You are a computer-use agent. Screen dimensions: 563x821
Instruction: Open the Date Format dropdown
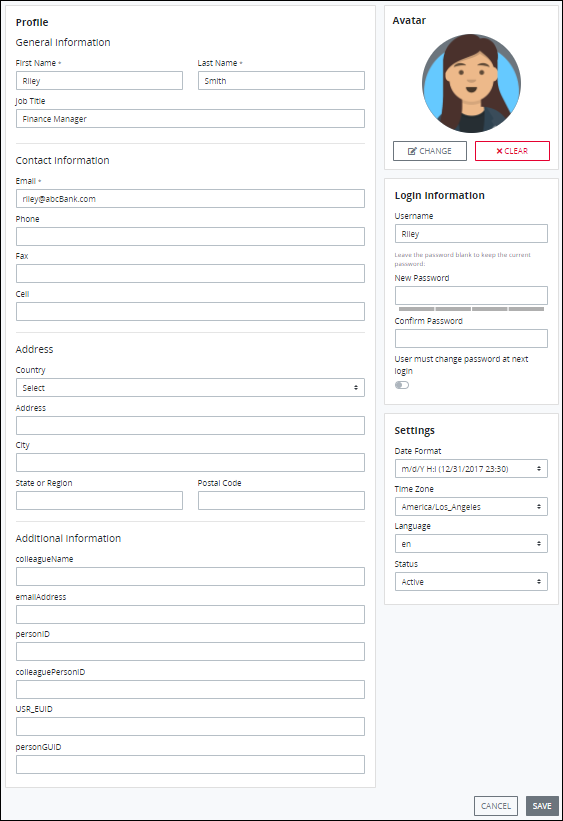471,469
